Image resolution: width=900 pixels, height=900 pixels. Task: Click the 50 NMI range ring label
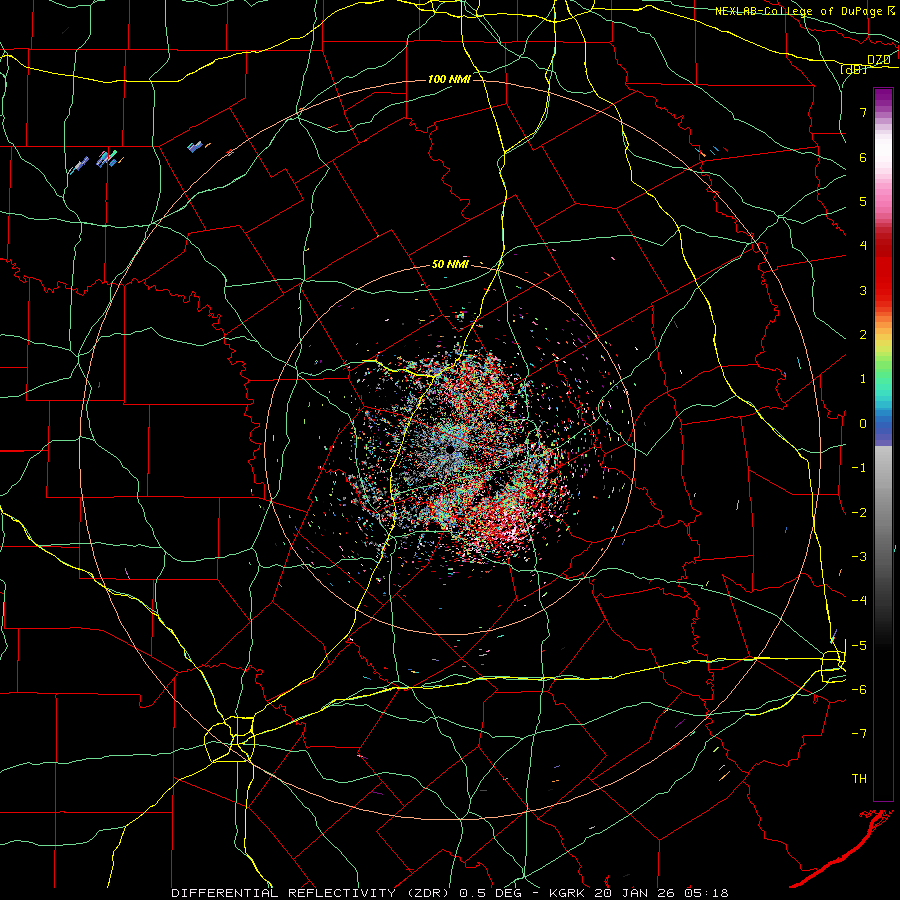pyautogui.click(x=450, y=265)
